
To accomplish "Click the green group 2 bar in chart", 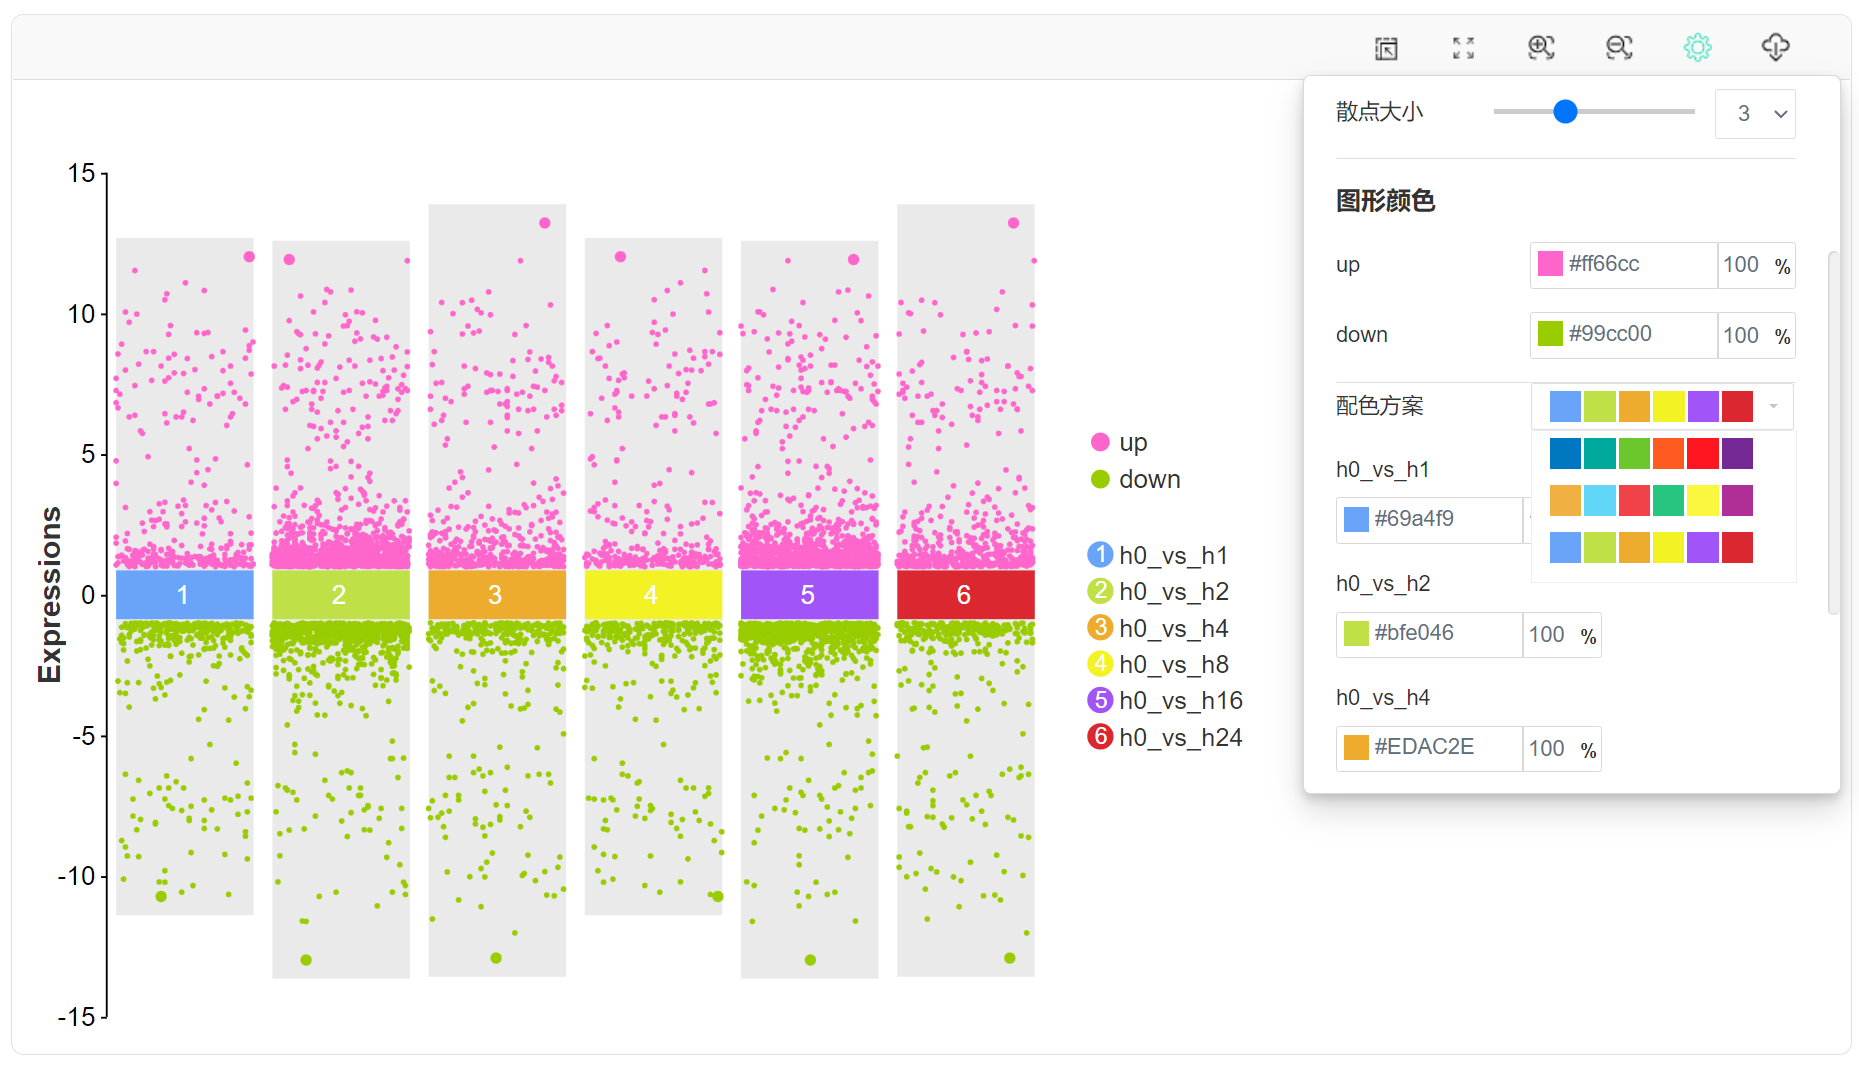I will 341,595.
